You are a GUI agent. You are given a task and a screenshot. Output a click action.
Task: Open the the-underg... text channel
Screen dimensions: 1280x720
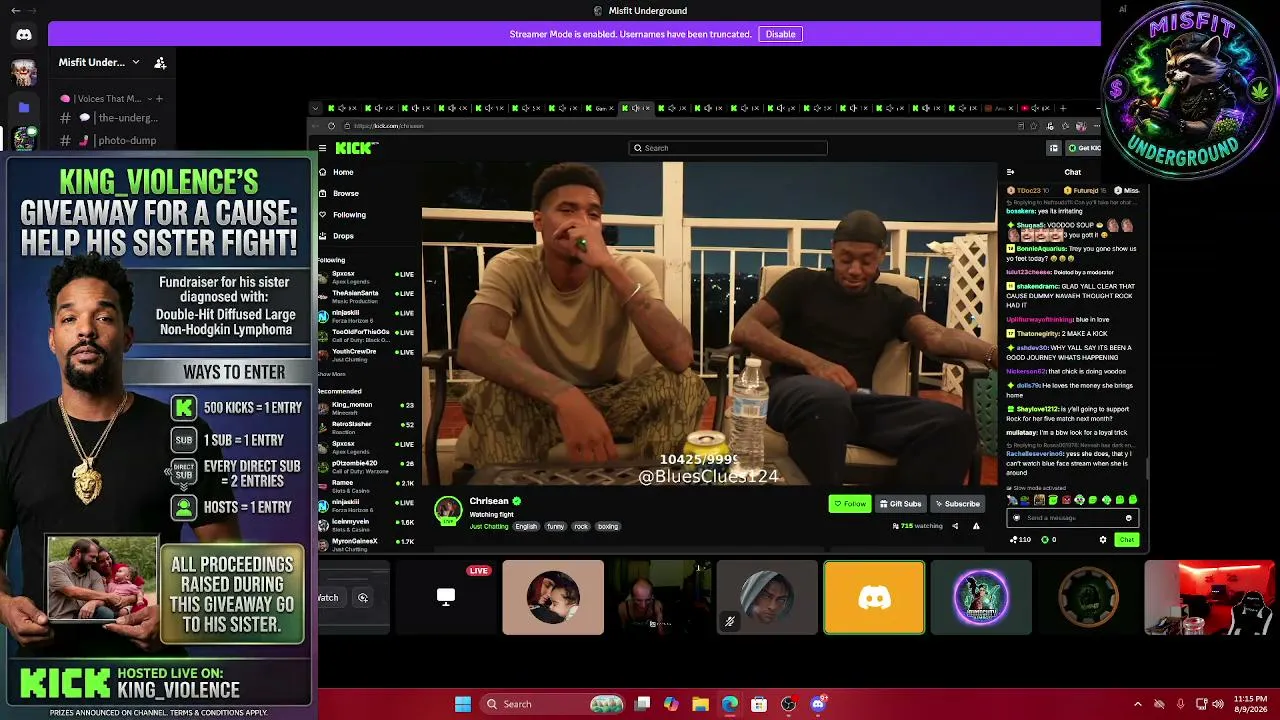(x=108, y=118)
